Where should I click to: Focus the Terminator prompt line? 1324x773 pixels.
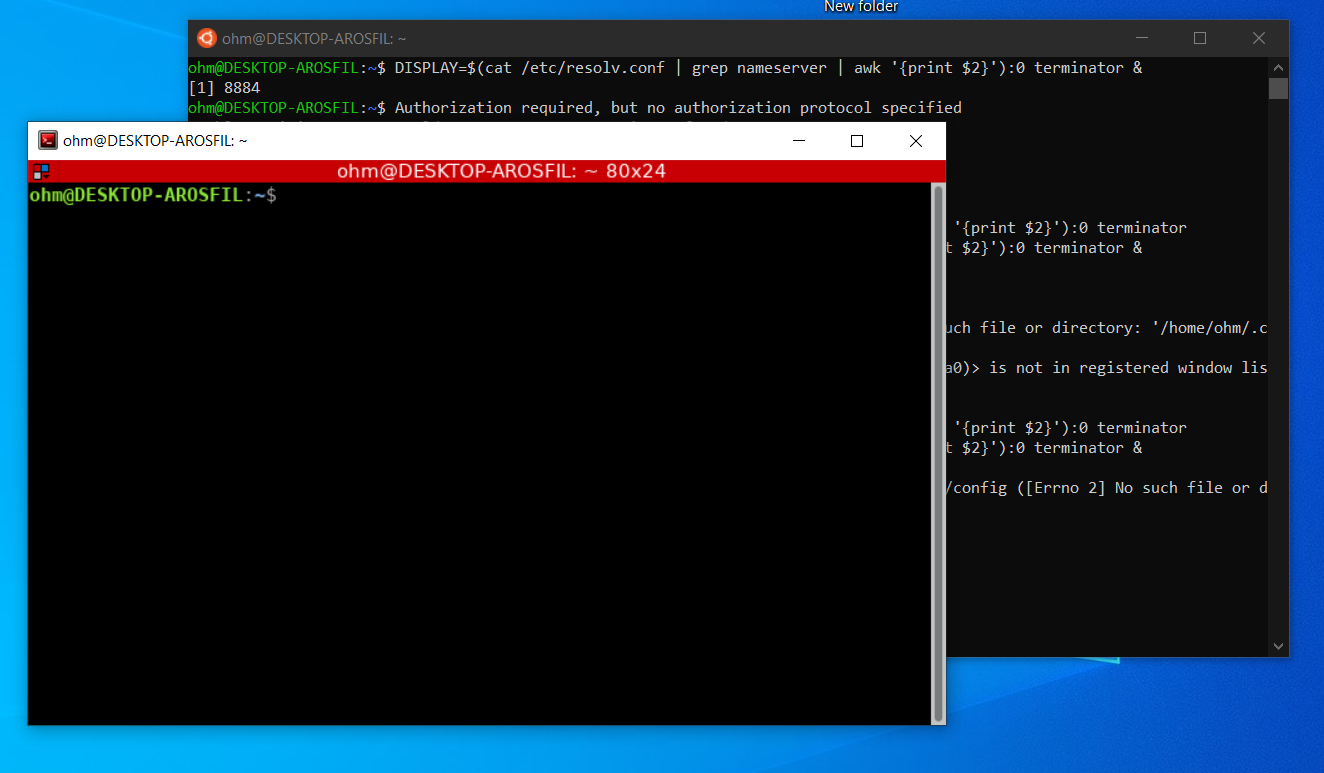coord(400,196)
